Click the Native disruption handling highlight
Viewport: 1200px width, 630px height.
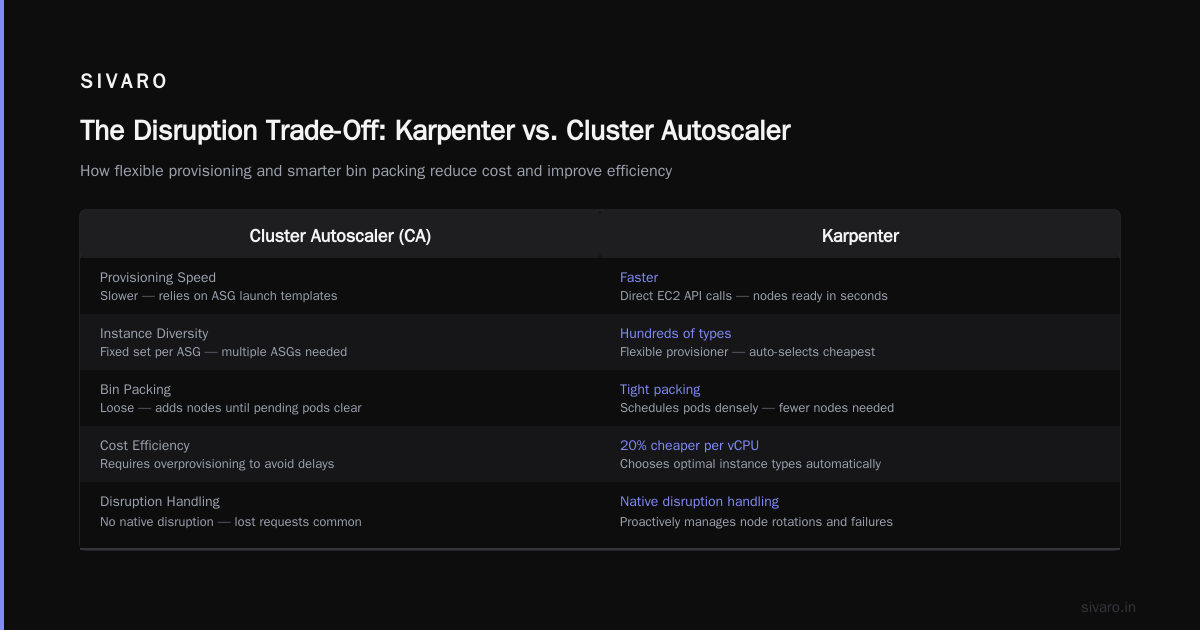(x=699, y=501)
